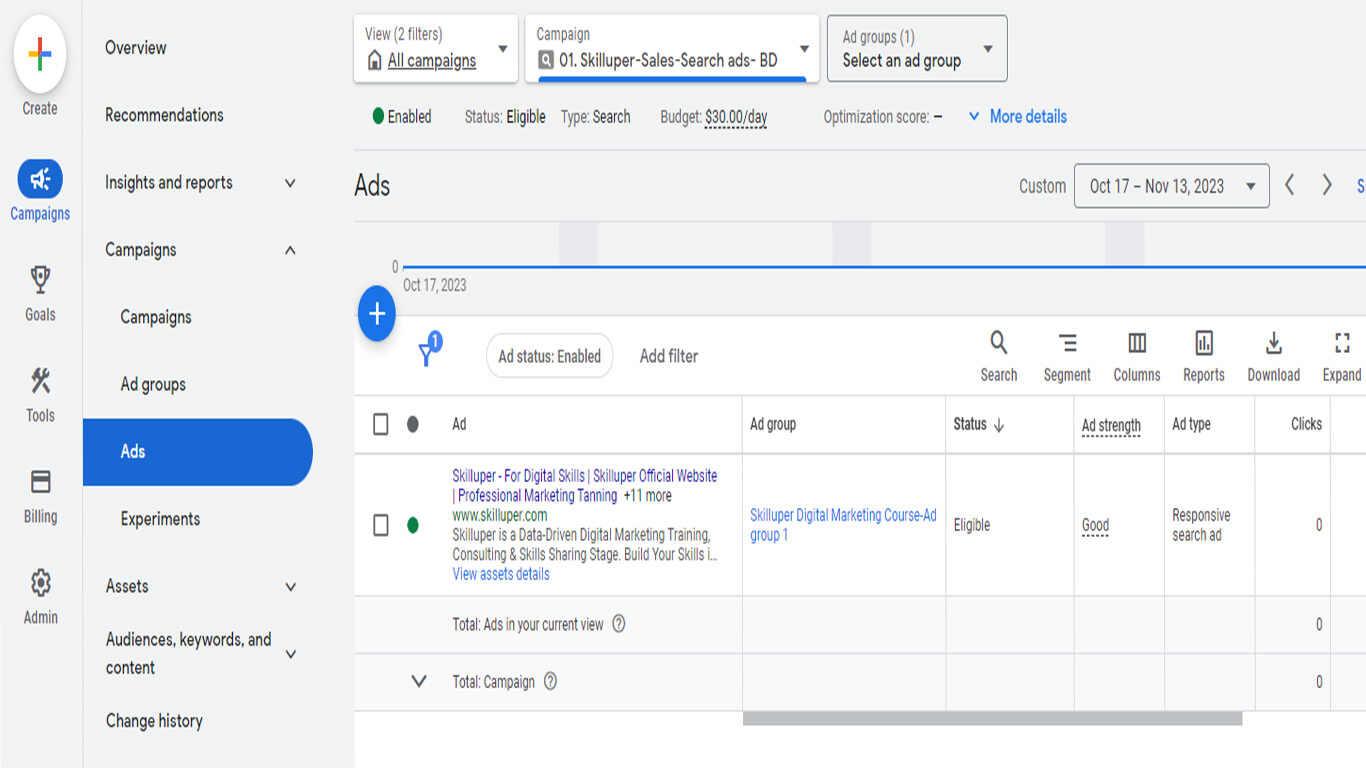This screenshot has width=1366, height=768.
Task: Open Campaigns sub-item
Action: [x=156, y=317]
